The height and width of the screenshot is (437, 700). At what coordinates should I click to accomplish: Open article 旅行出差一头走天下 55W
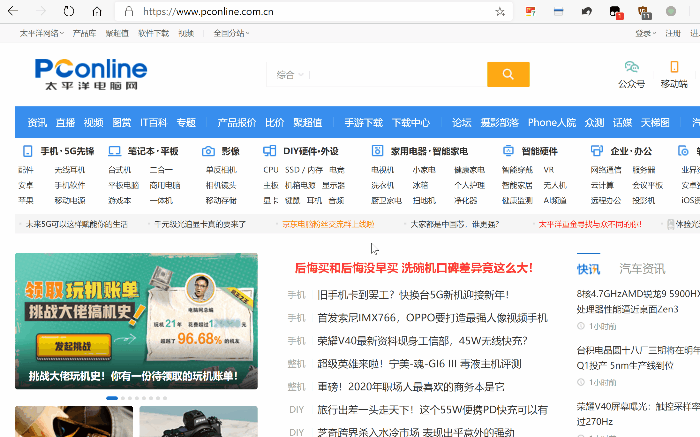432,410
